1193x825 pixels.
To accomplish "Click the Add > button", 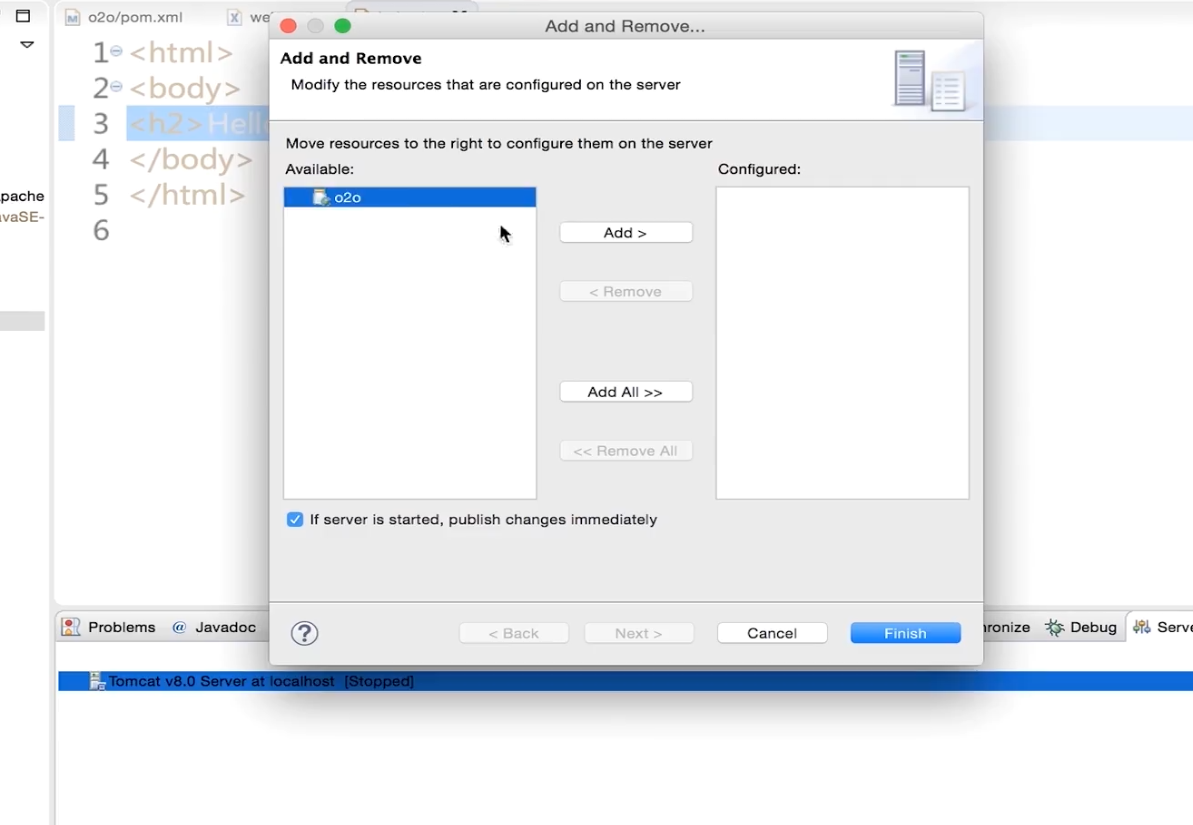I will pos(625,232).
